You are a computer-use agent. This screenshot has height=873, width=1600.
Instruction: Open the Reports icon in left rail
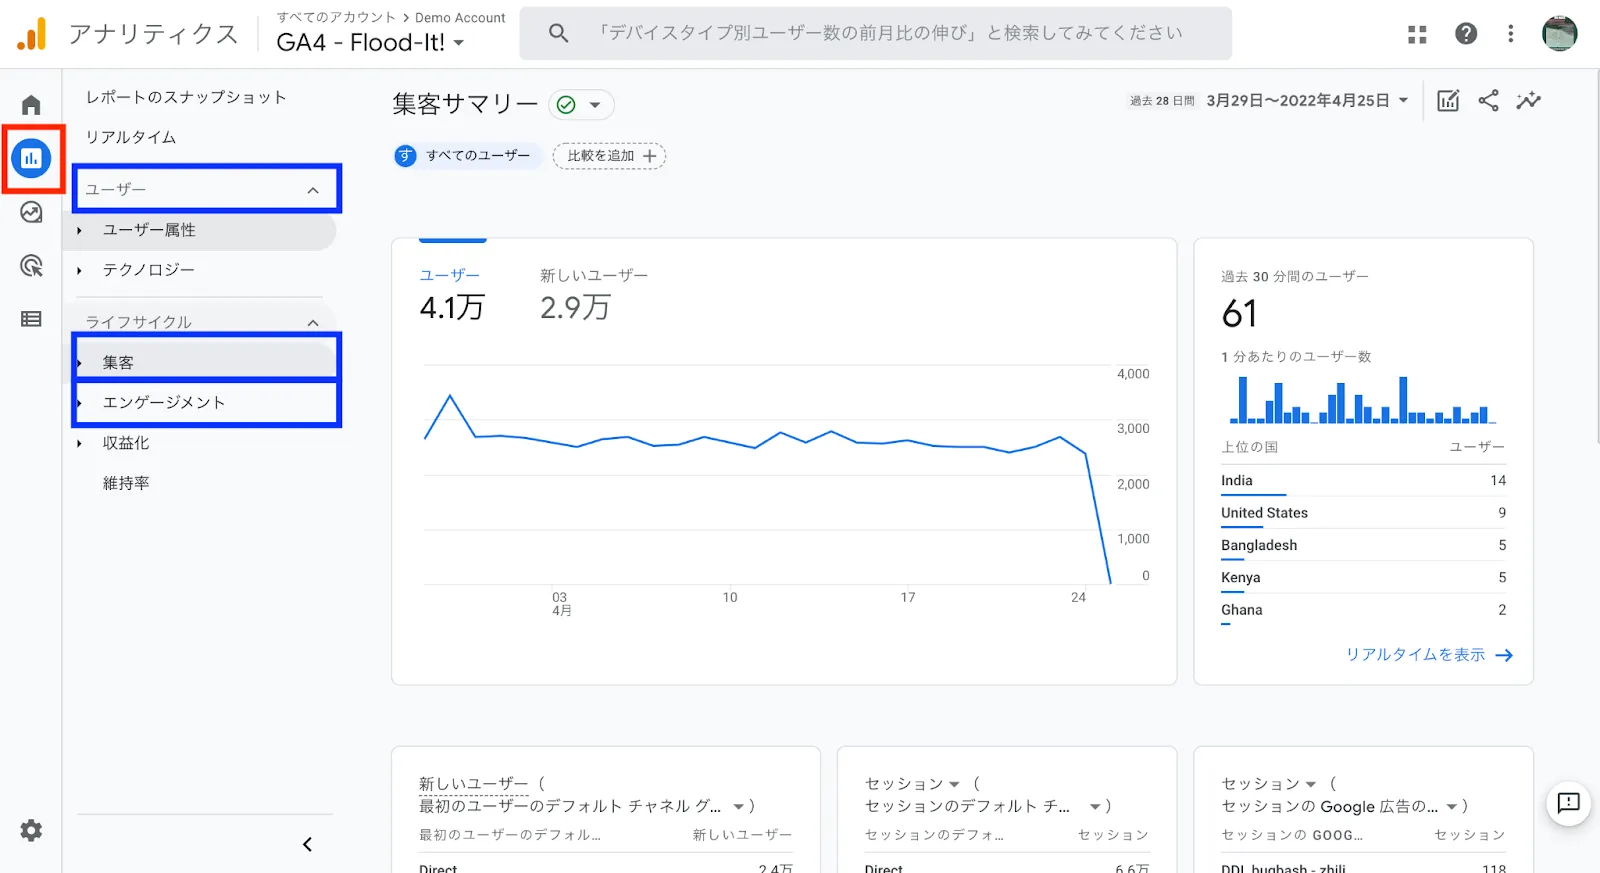(x=31, y=158)
